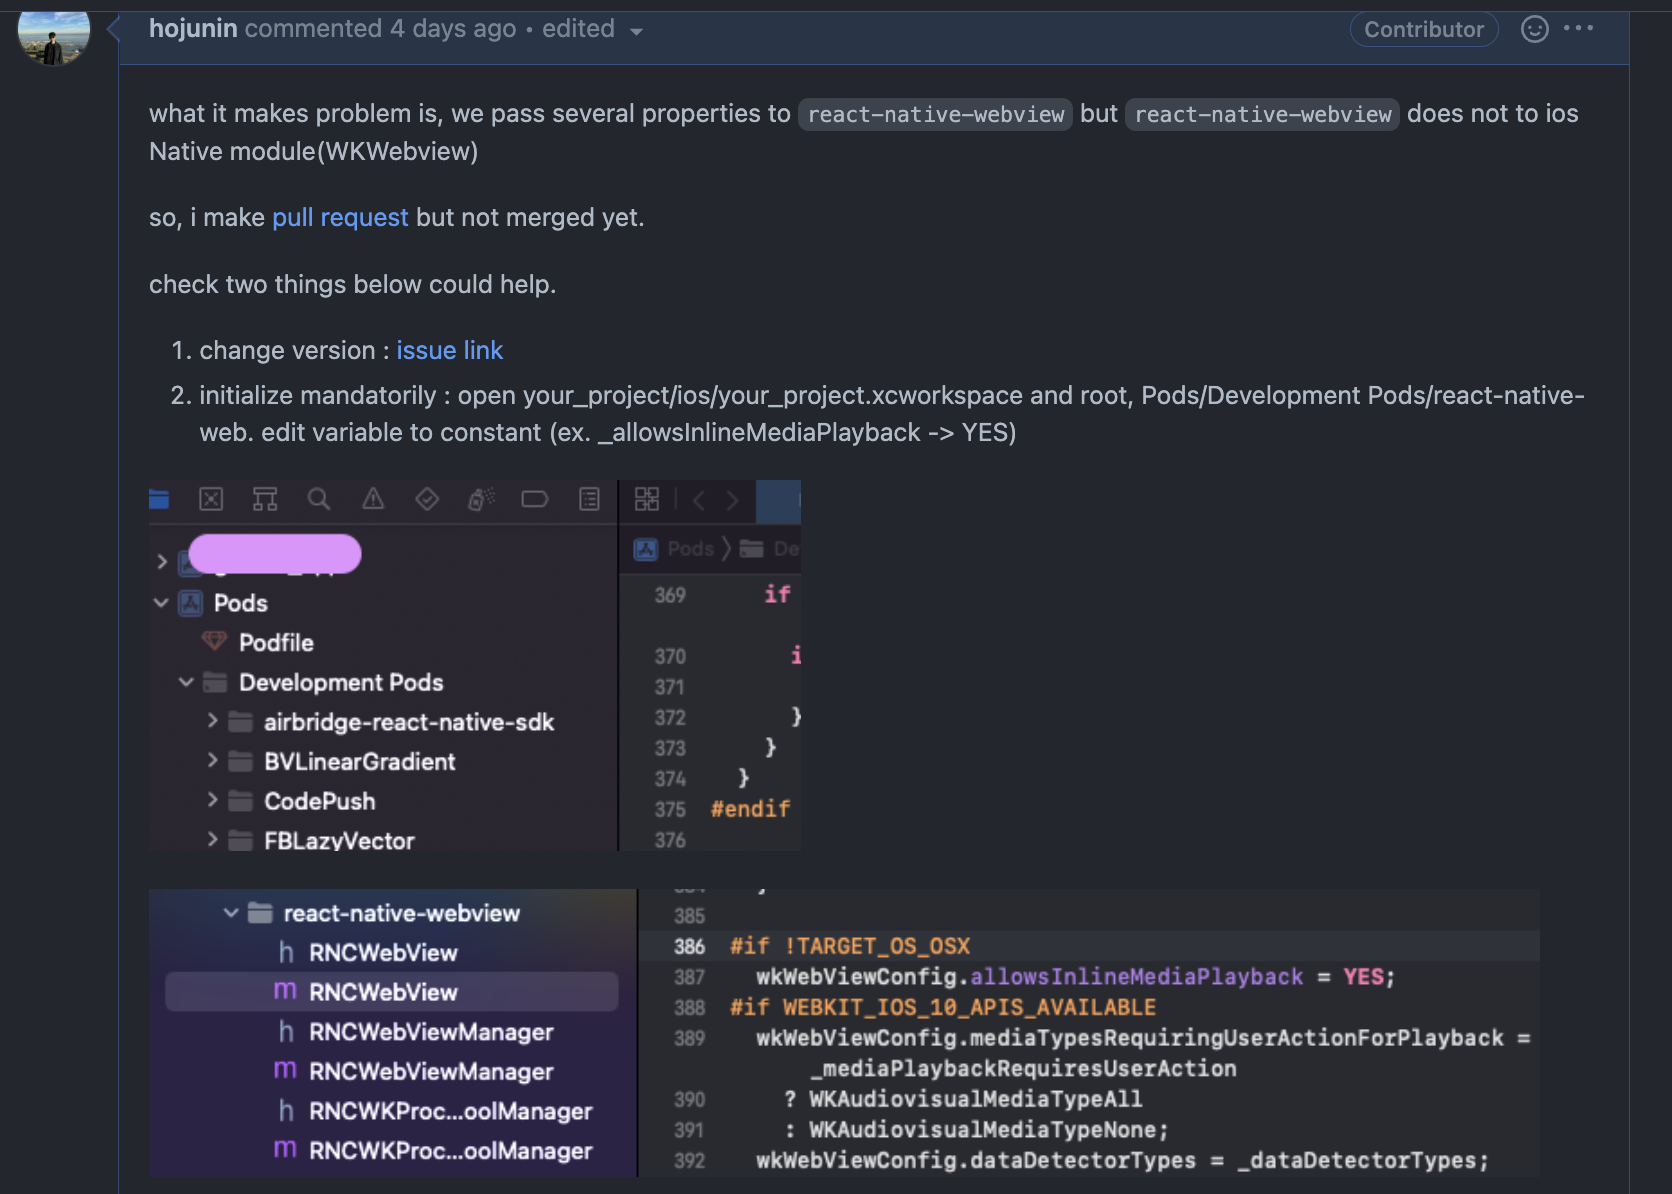Collapse the Development Pods group
The width and height of the screenshot is (1672, 1194).
[186, 683]
